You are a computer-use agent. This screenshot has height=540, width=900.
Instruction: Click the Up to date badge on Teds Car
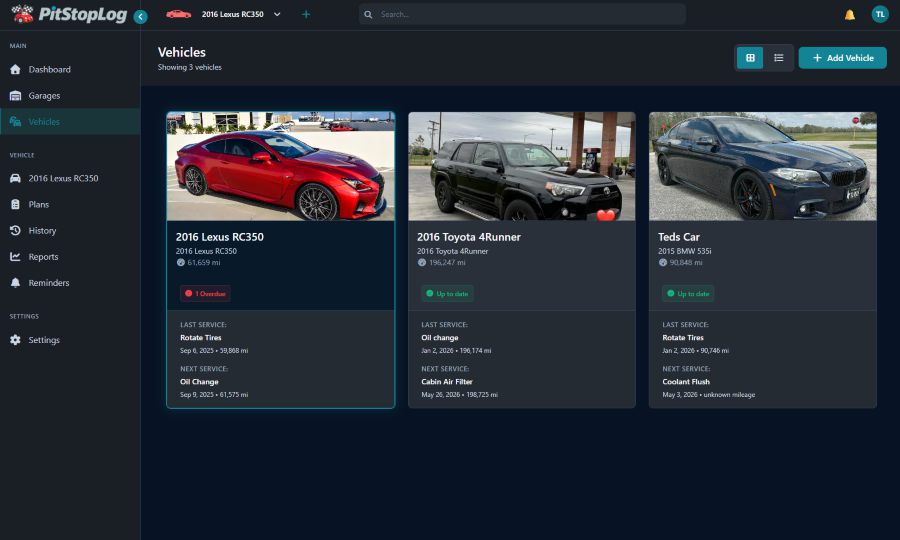688,294
